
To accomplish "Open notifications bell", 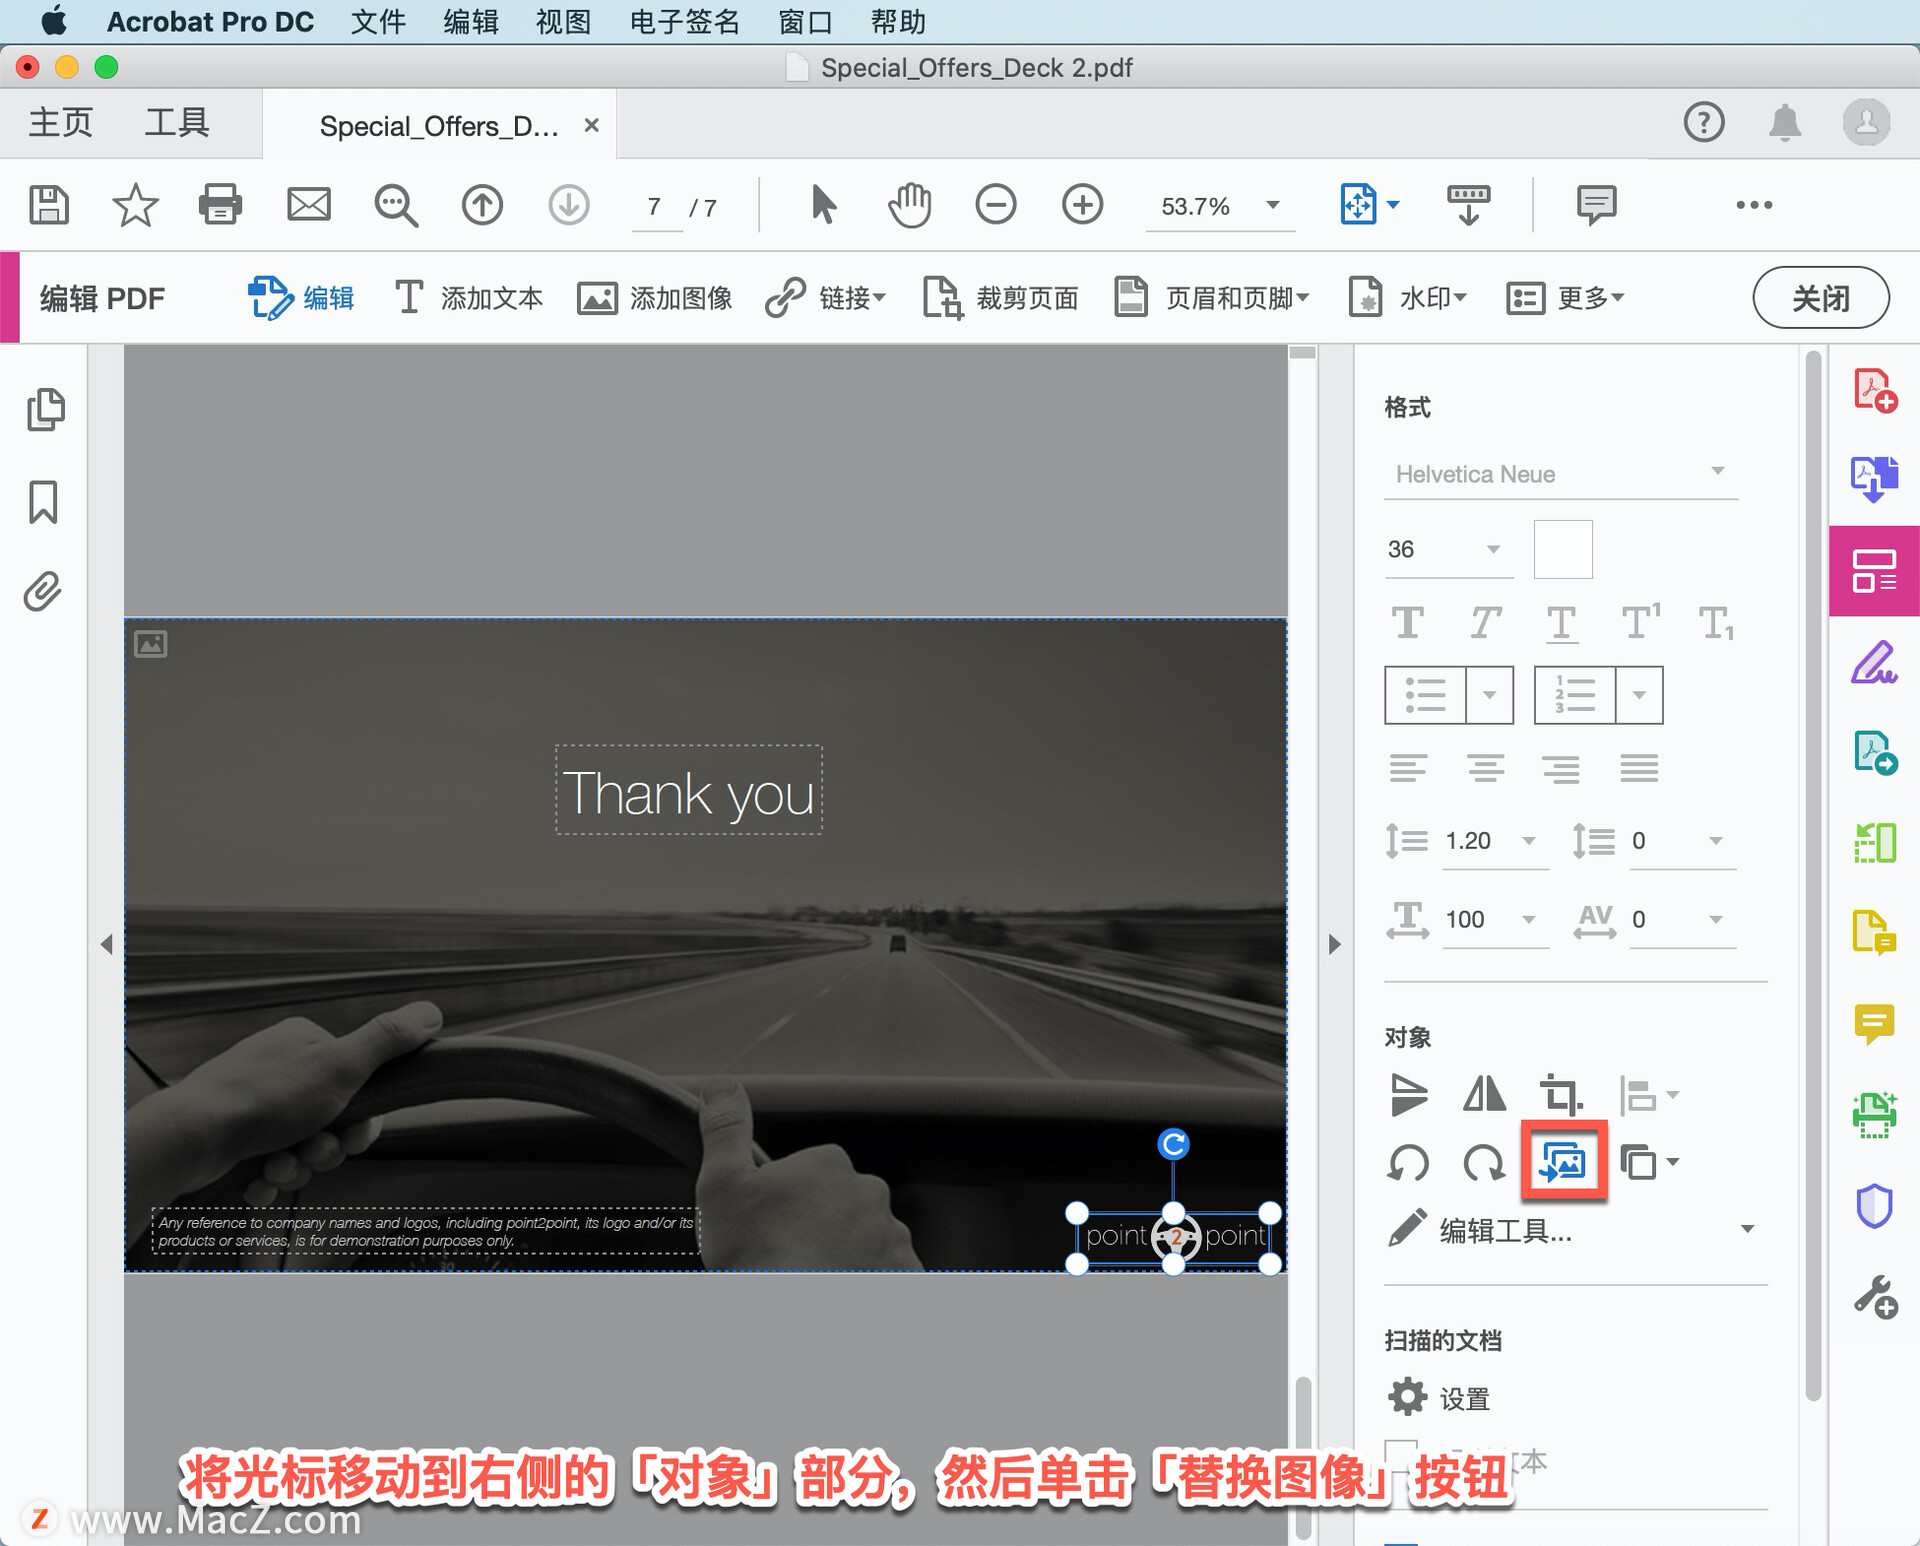I will point(1785,122).
